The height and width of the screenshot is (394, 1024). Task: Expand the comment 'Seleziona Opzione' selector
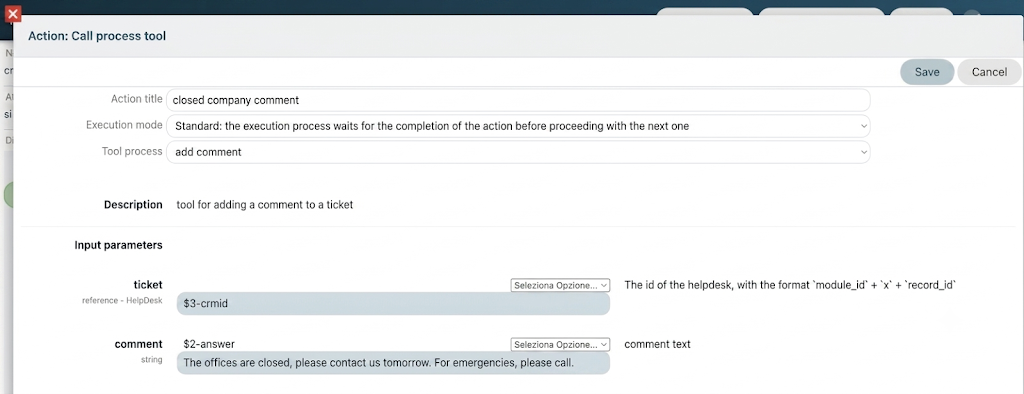560,344
